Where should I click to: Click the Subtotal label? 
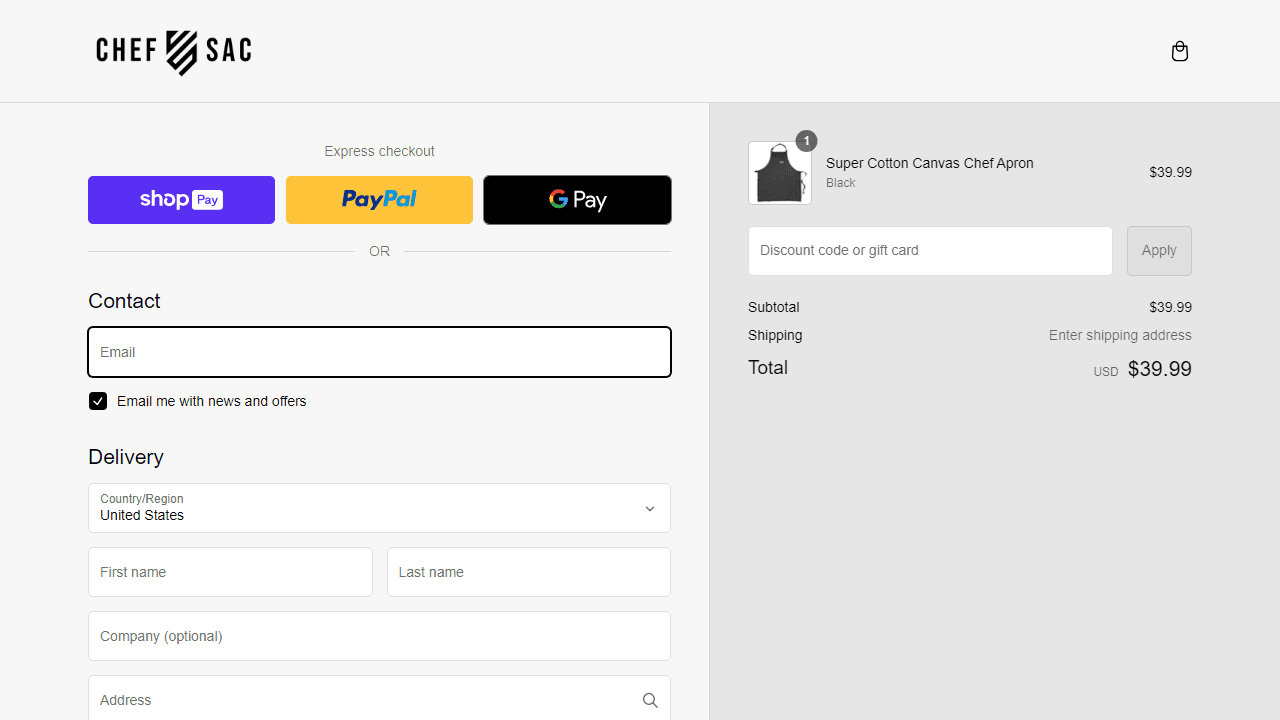(x=774, y=307)
